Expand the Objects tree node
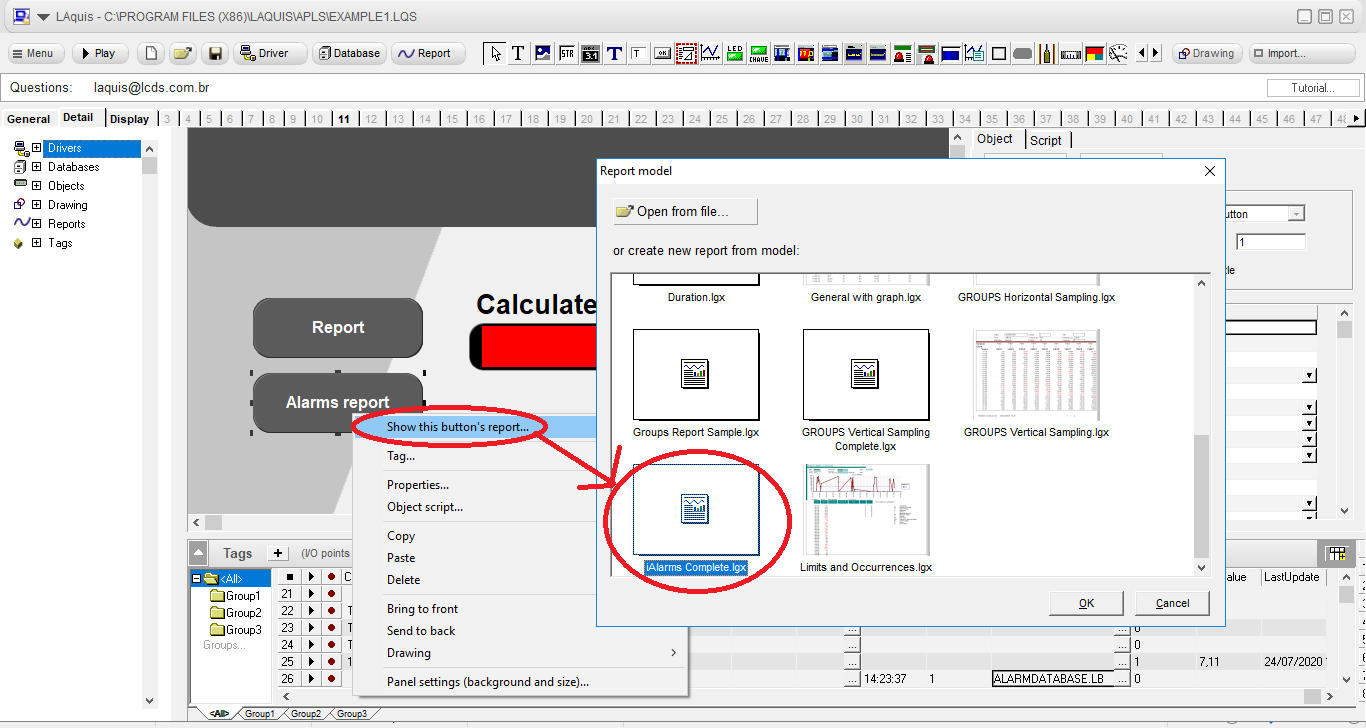1366x728 pixels. 37,186
